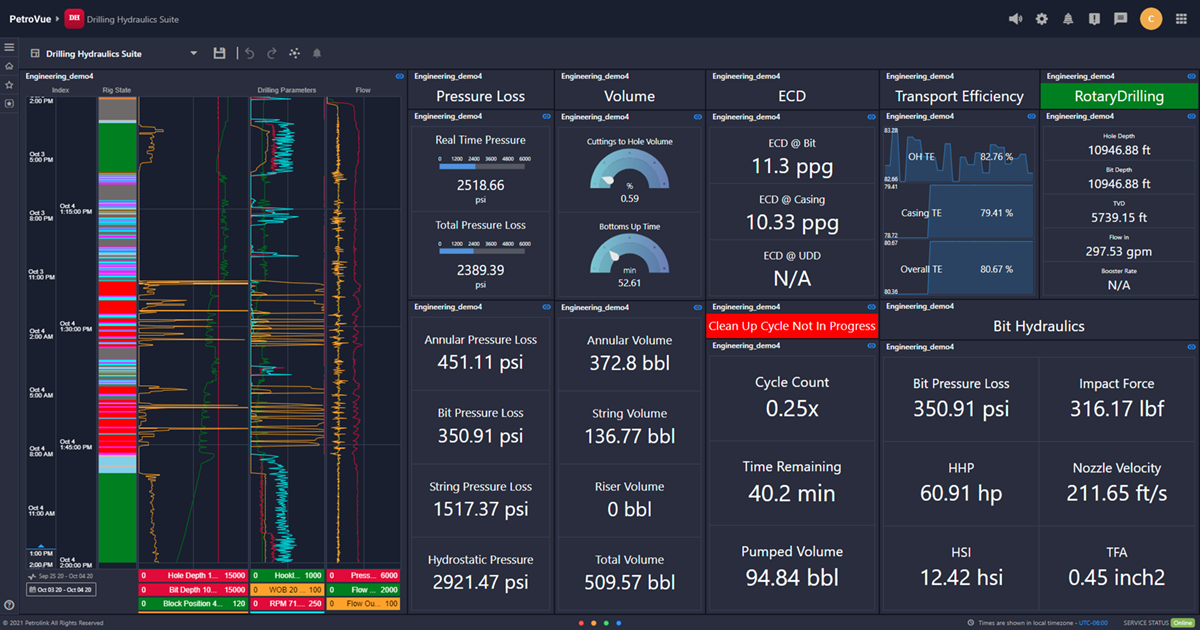Toggle the Flow Out curve visibility
This screenshot has height=630, width=1200.
363,603
